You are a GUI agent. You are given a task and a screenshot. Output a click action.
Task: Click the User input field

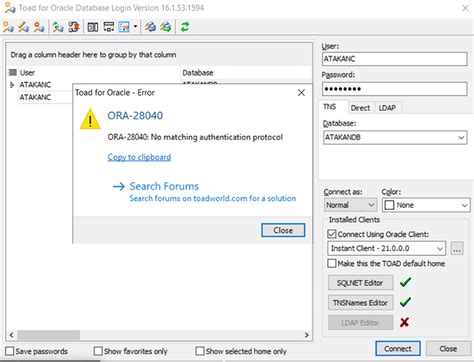coord(394,59)
